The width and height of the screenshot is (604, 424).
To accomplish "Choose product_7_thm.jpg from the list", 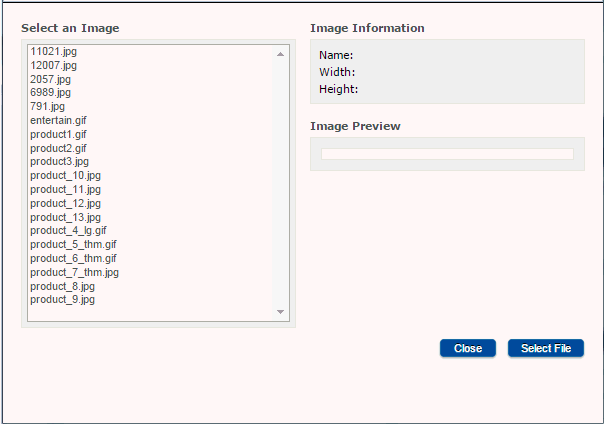I will (x=74, y=272).
